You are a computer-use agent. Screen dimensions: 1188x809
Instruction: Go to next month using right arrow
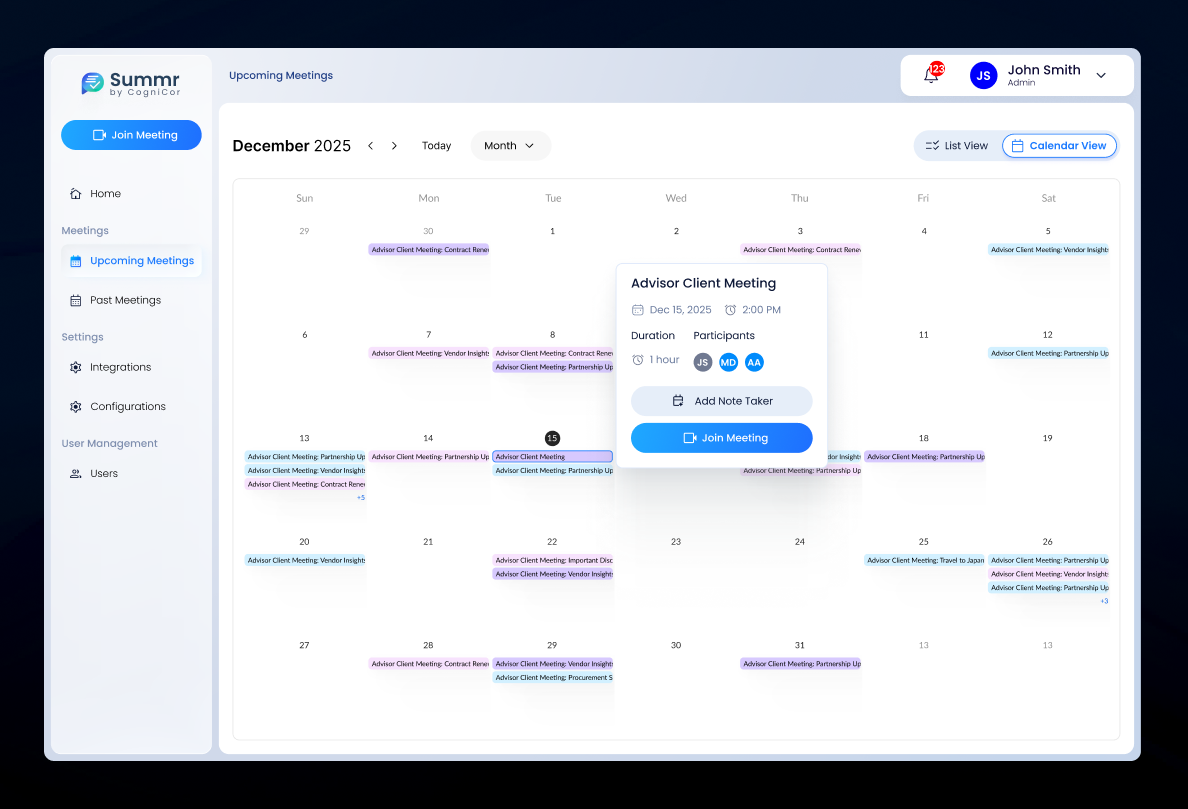(x=394, y=146)
